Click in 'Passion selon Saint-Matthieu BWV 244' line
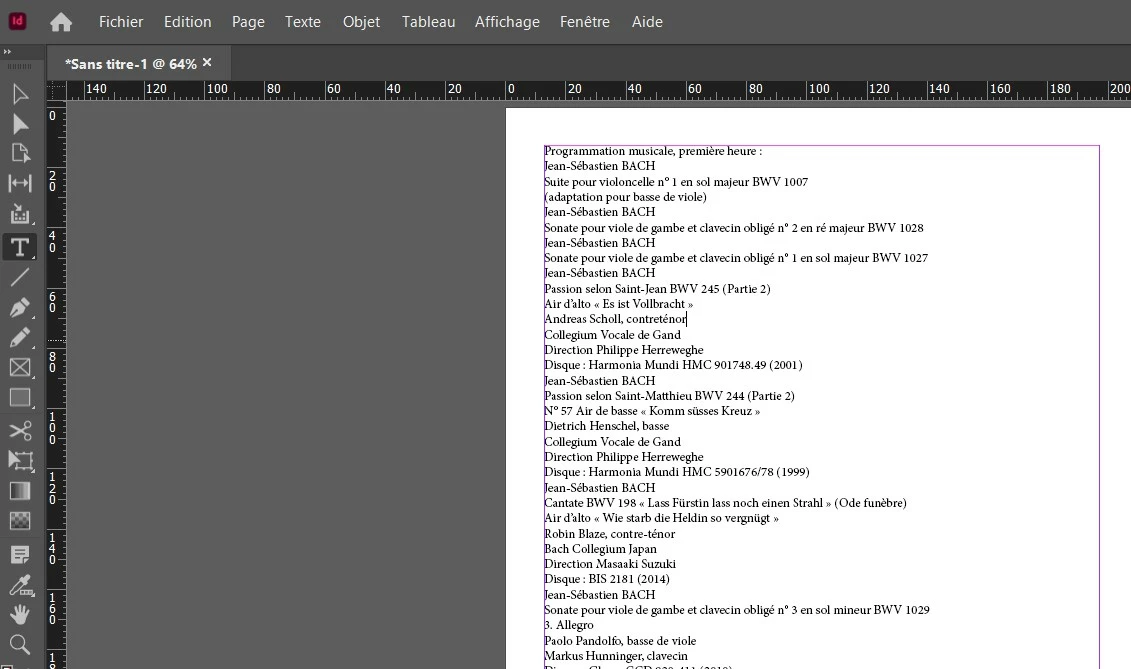Image resolution: width=1131 pixels, height=669 pixels. pos(669,395)
